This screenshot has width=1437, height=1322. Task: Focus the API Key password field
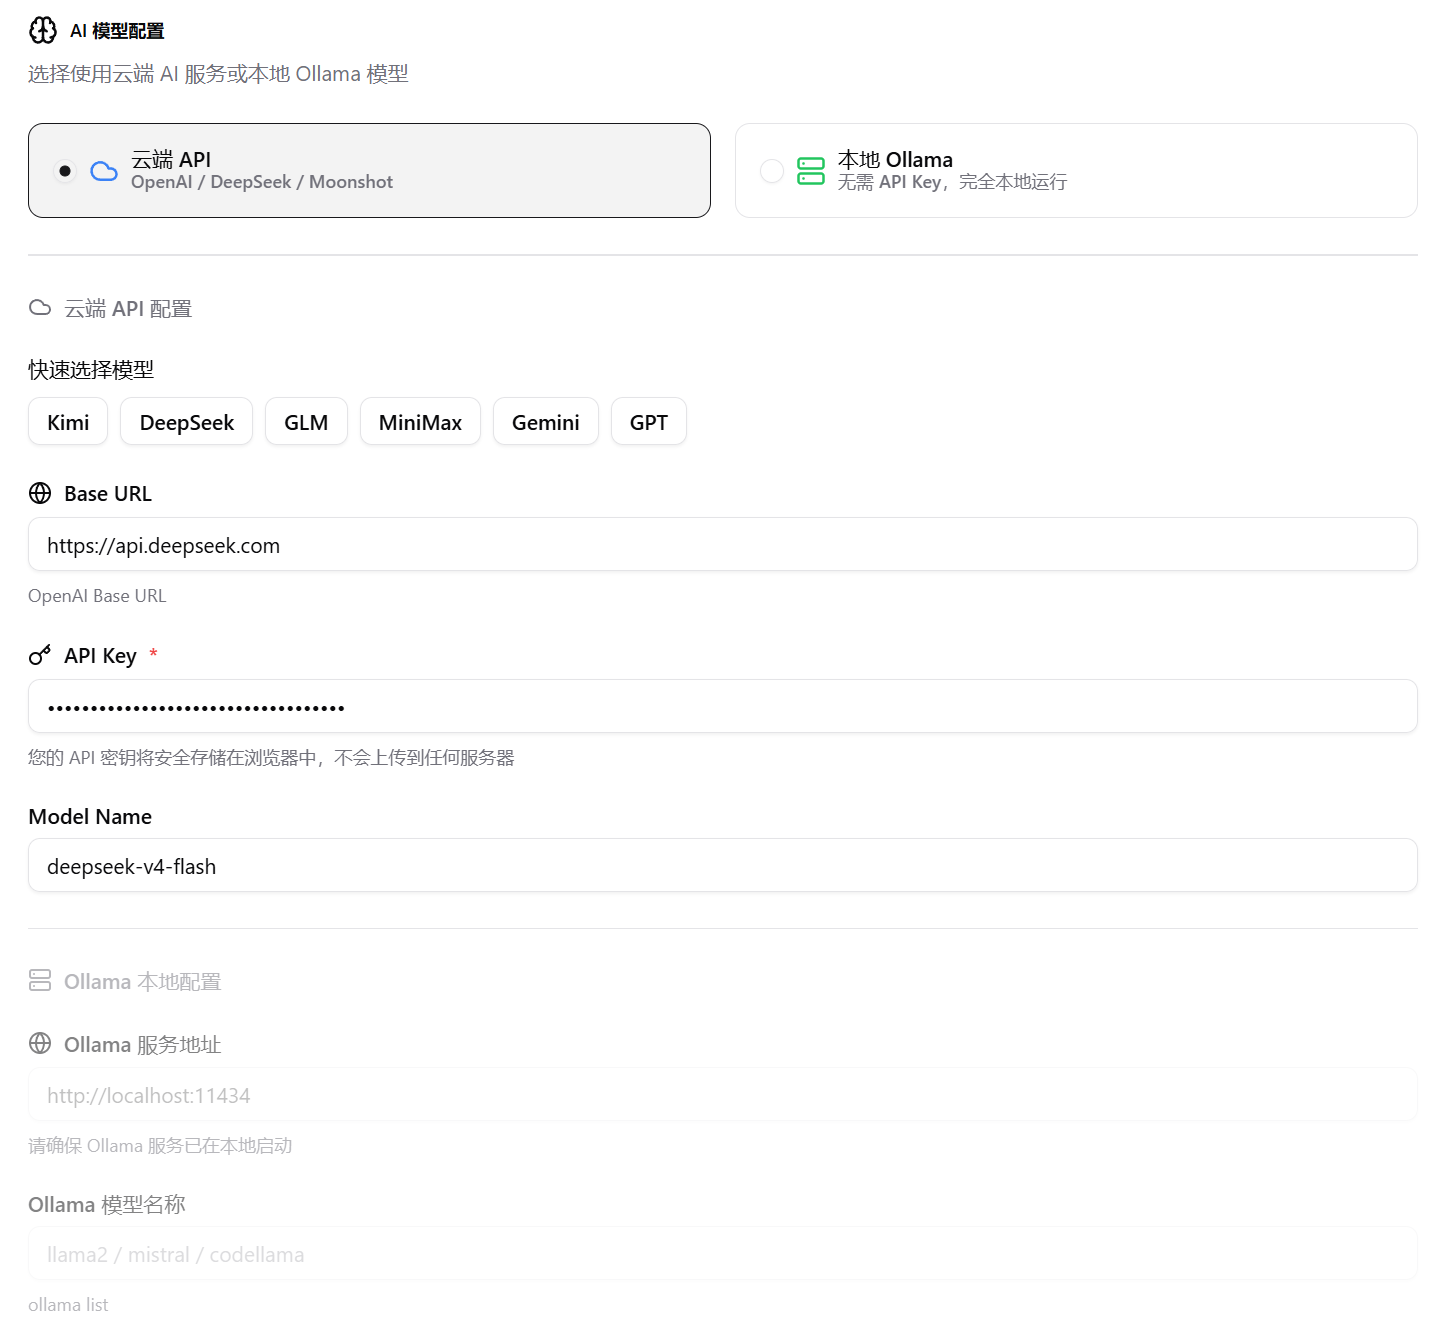click(x=723, y=707)
